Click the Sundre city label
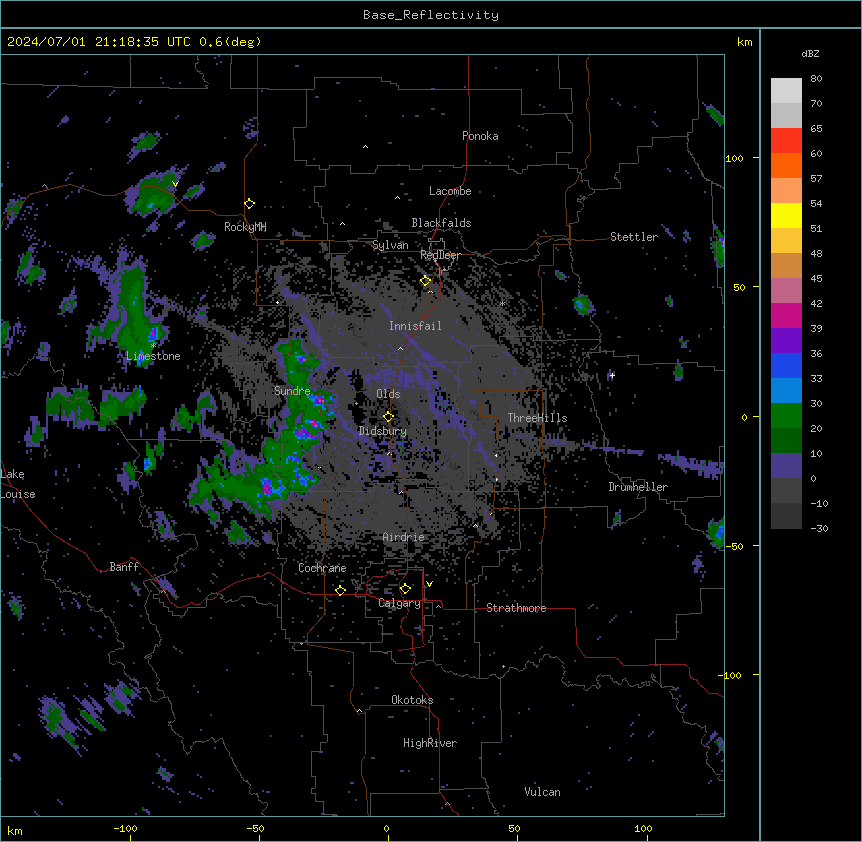Viewport: 862px width, 842px height. click(292, 391)
